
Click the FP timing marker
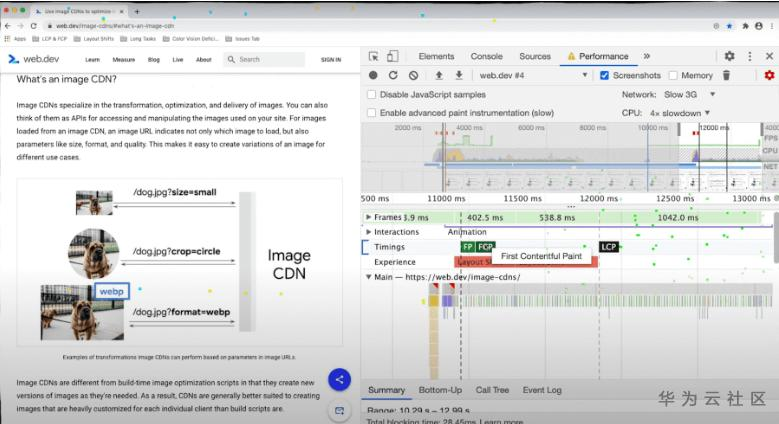click(467, 247)
